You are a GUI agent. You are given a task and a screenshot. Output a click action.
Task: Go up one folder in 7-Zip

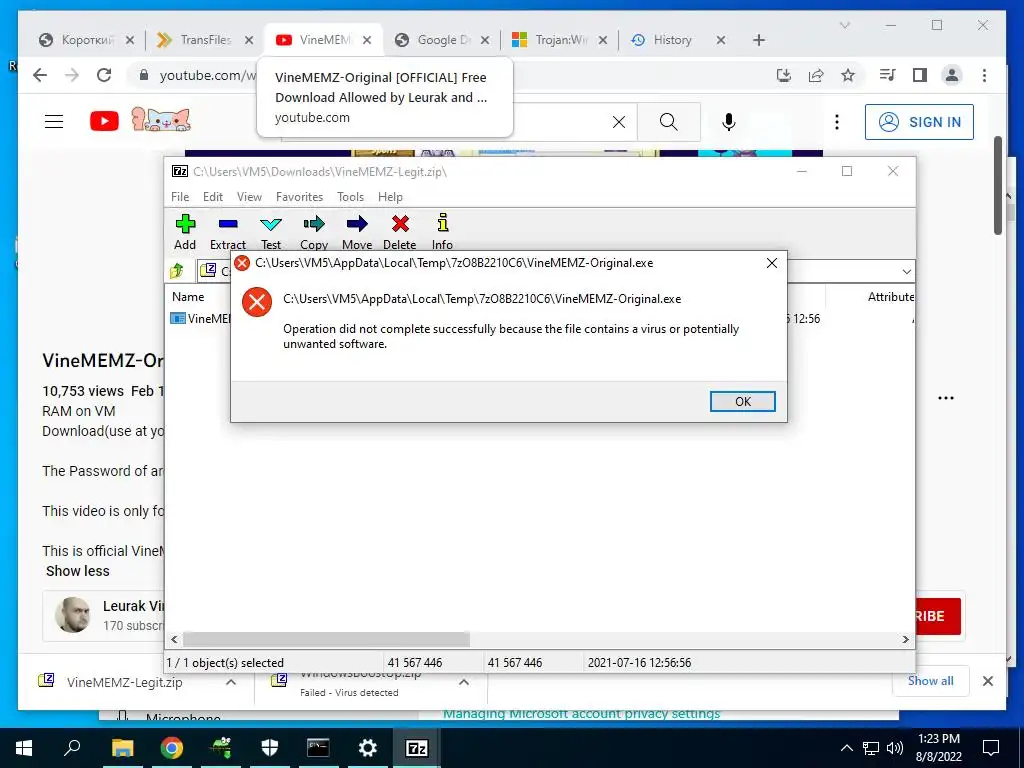point(177,270)
